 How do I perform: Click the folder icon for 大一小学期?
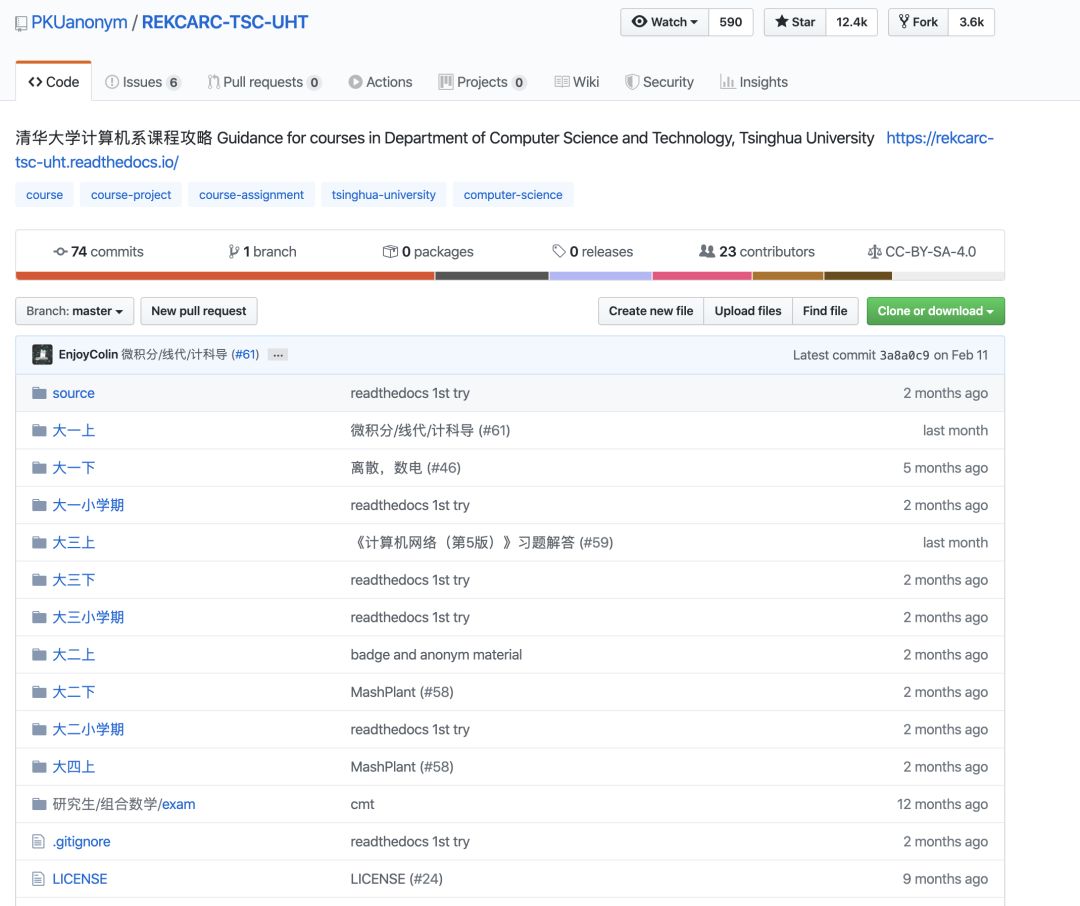point(39,505)
